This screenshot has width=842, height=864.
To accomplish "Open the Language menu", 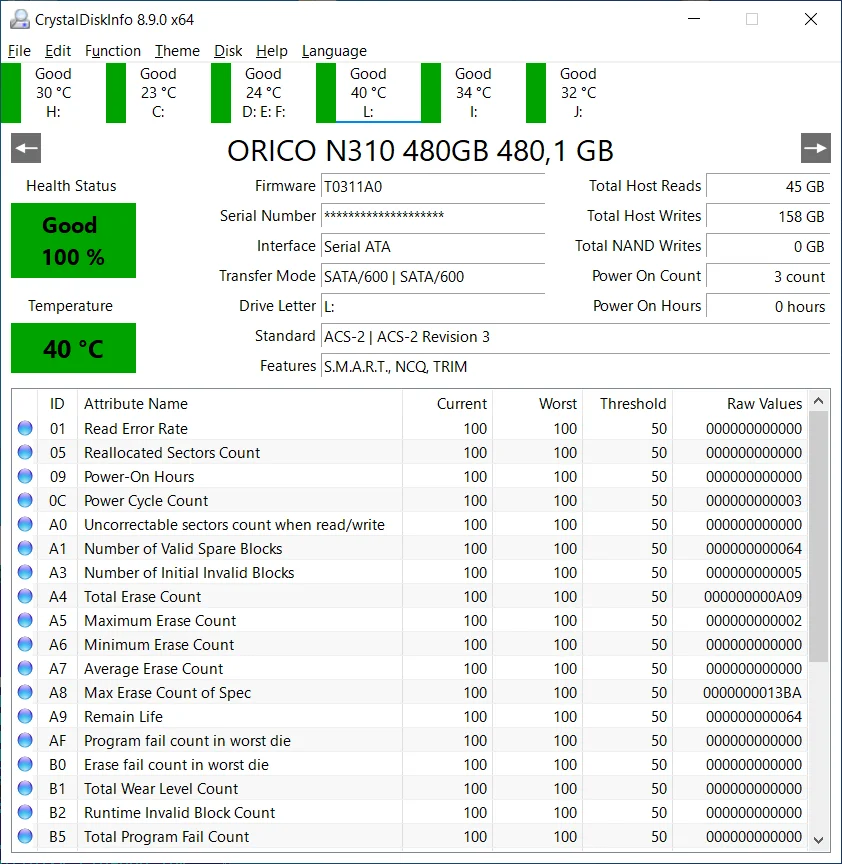I will (334, 51).
